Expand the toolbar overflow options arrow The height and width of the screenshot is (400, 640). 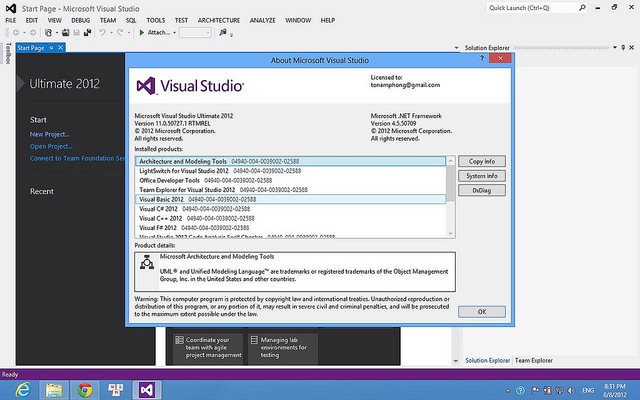pos(231,35)
